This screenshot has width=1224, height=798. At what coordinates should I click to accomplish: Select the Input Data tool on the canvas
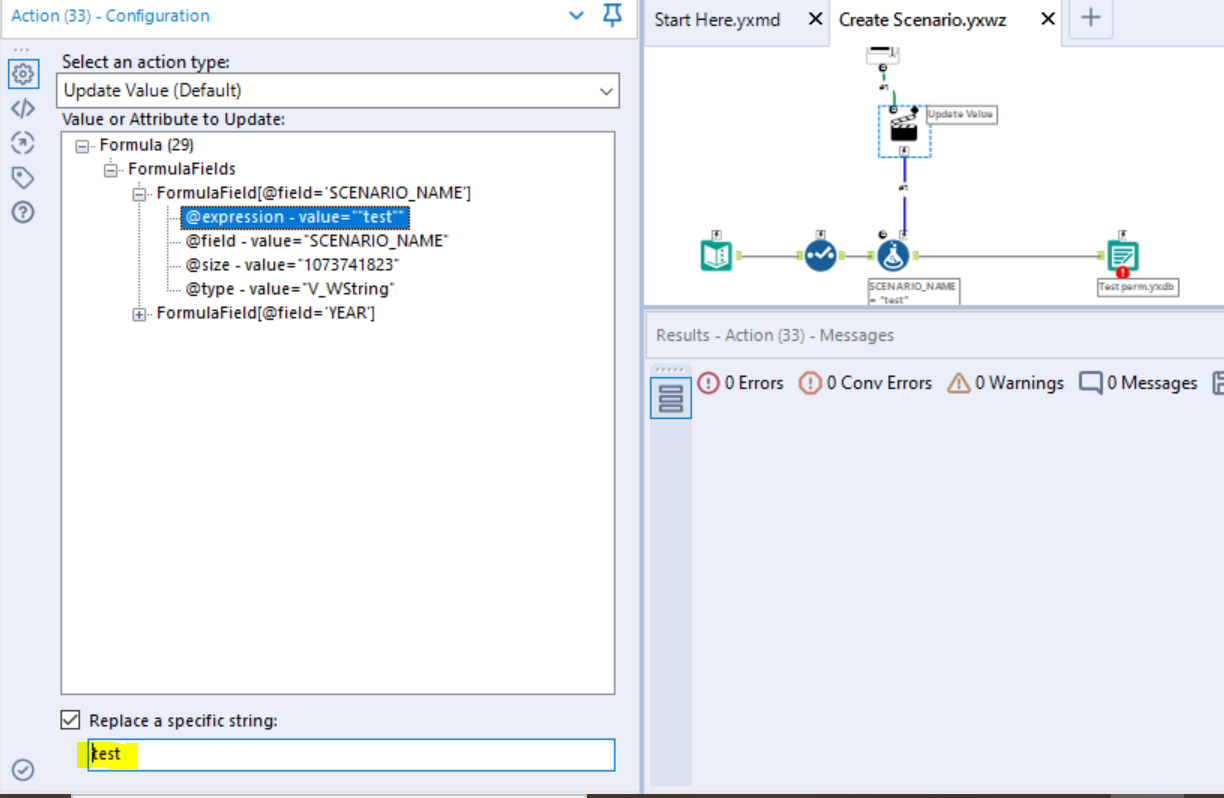(x=715, y=255)
